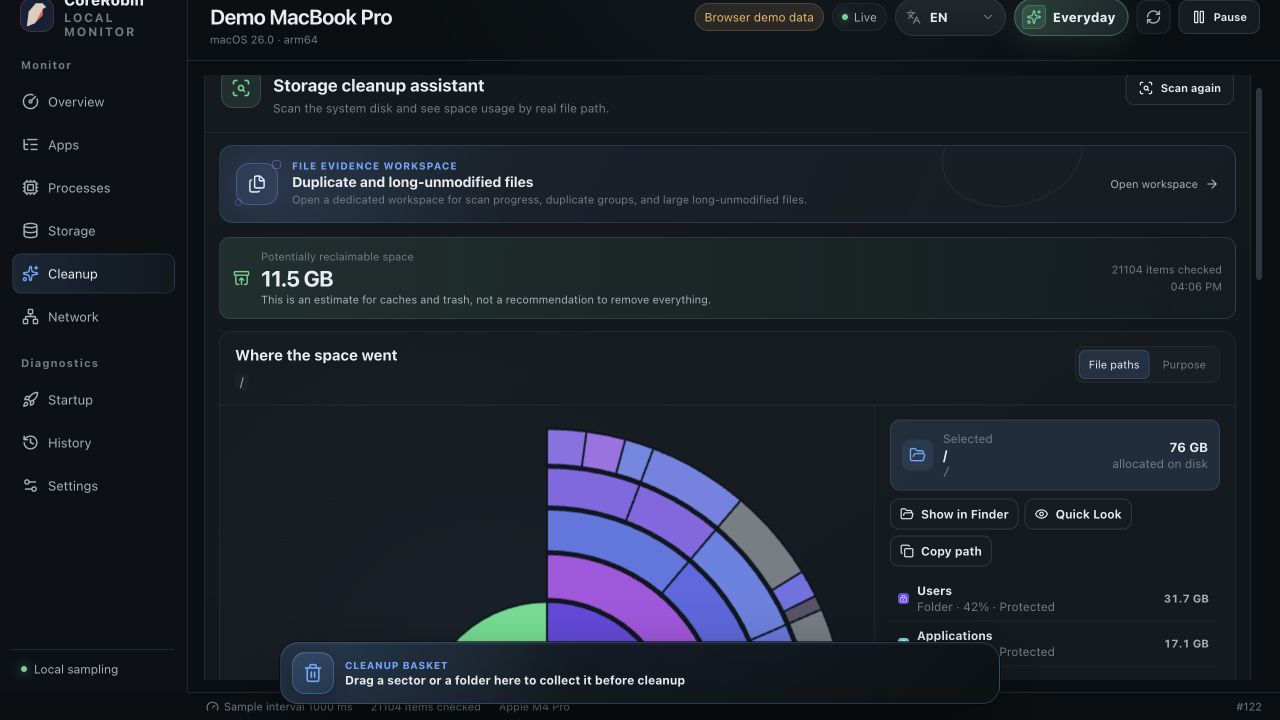Select the Applications folder row
1280x720 pixels.
pyautogui.click(x=1053, y=644)
